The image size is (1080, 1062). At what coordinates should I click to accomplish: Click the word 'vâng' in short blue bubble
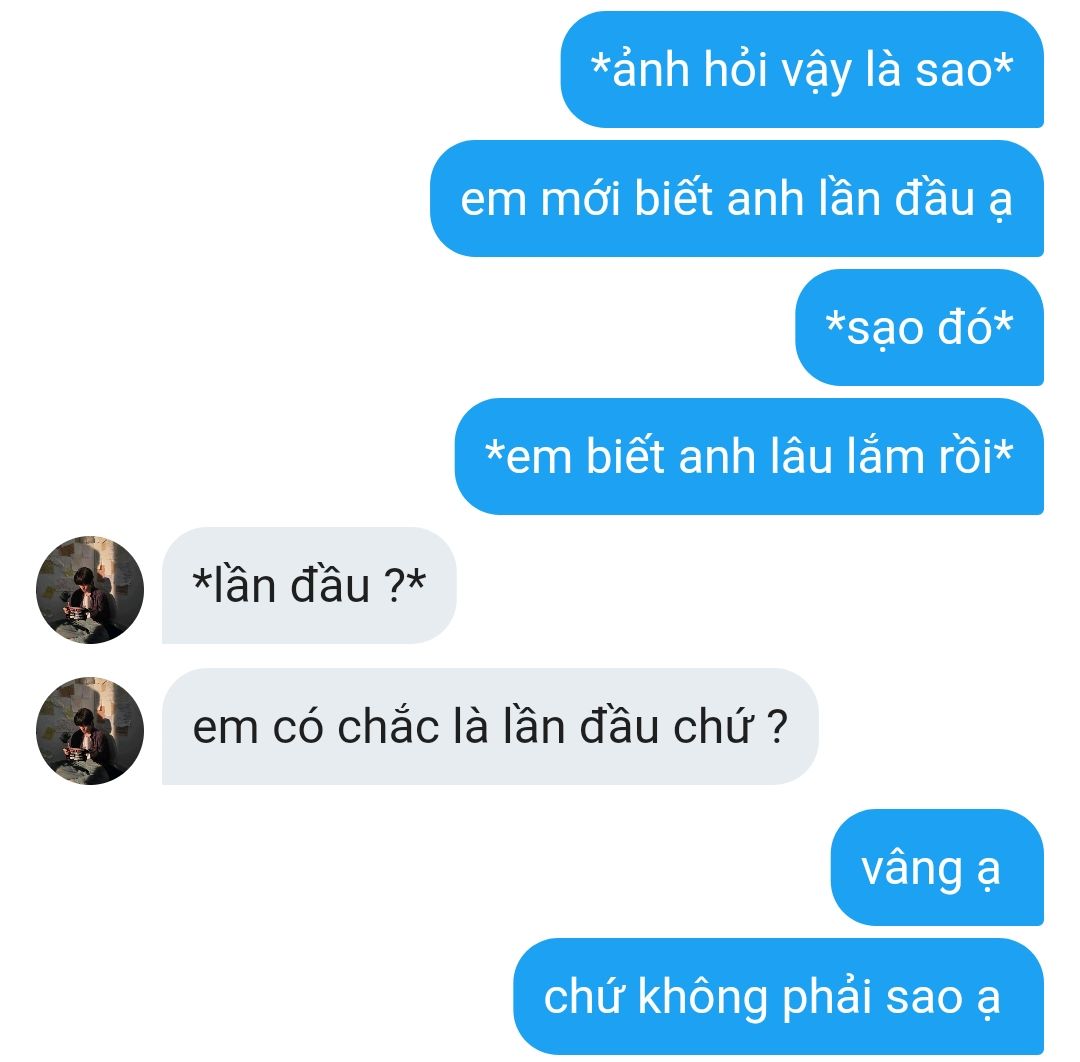[x=913, y=869]
